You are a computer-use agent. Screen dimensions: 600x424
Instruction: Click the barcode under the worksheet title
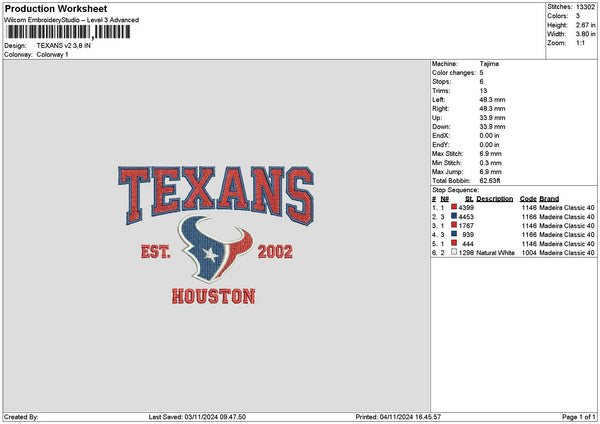68,32
